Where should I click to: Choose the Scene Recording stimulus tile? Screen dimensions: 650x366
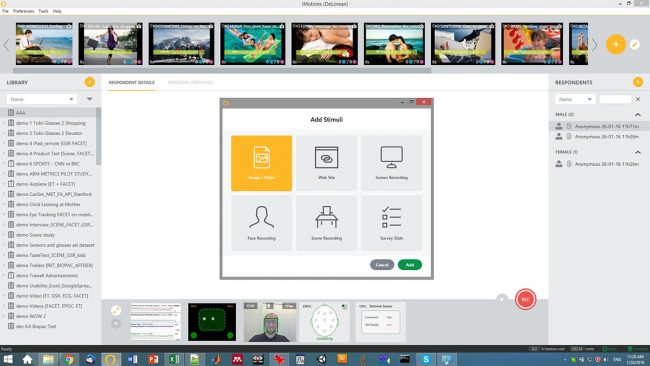pos(326,223)
